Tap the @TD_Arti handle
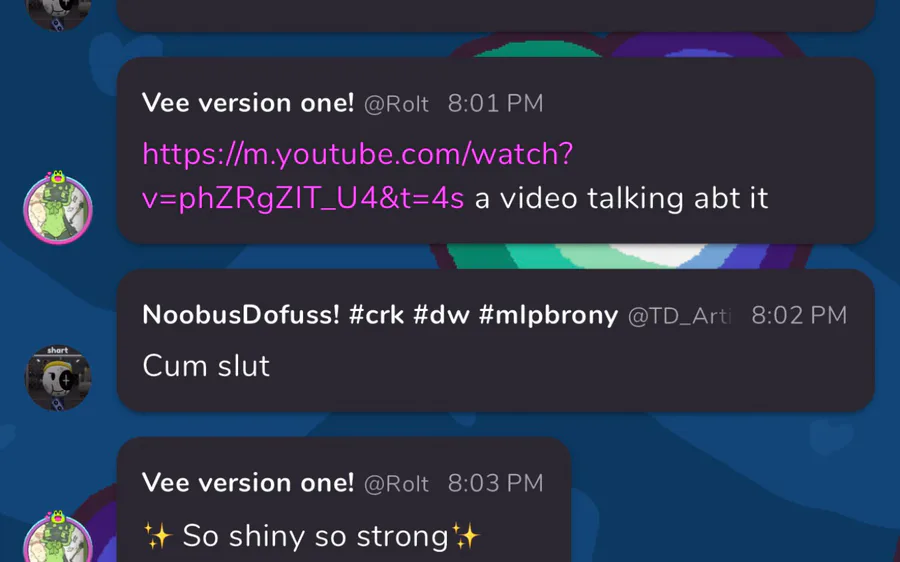Image resolution: width=900 pixels, height=562 pixels. tap(680, 316)
